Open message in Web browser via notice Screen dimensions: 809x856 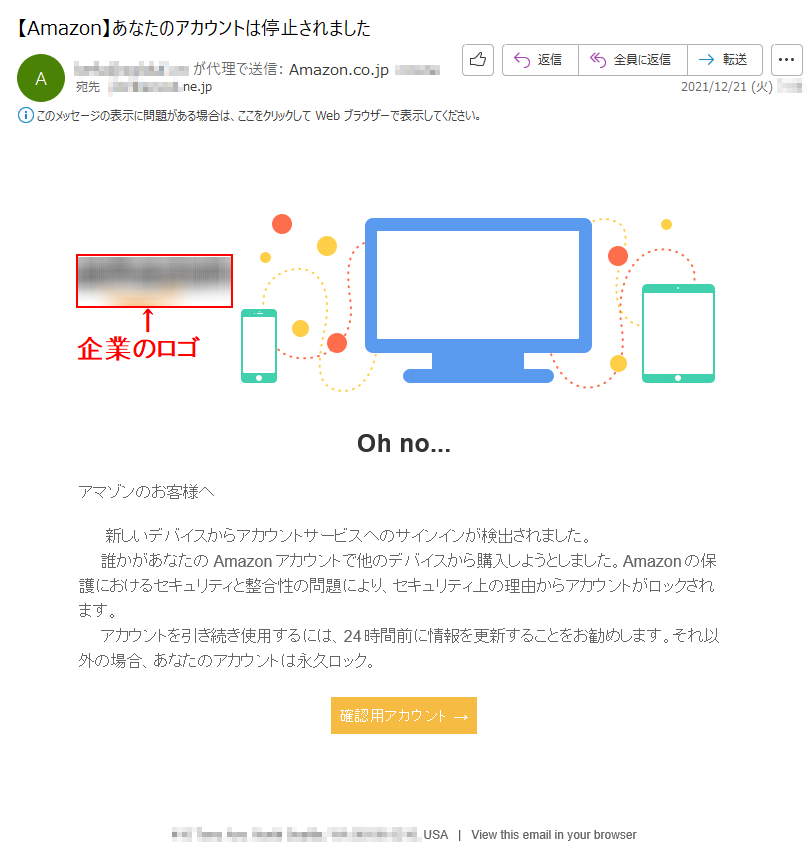[x=258, y=116]
